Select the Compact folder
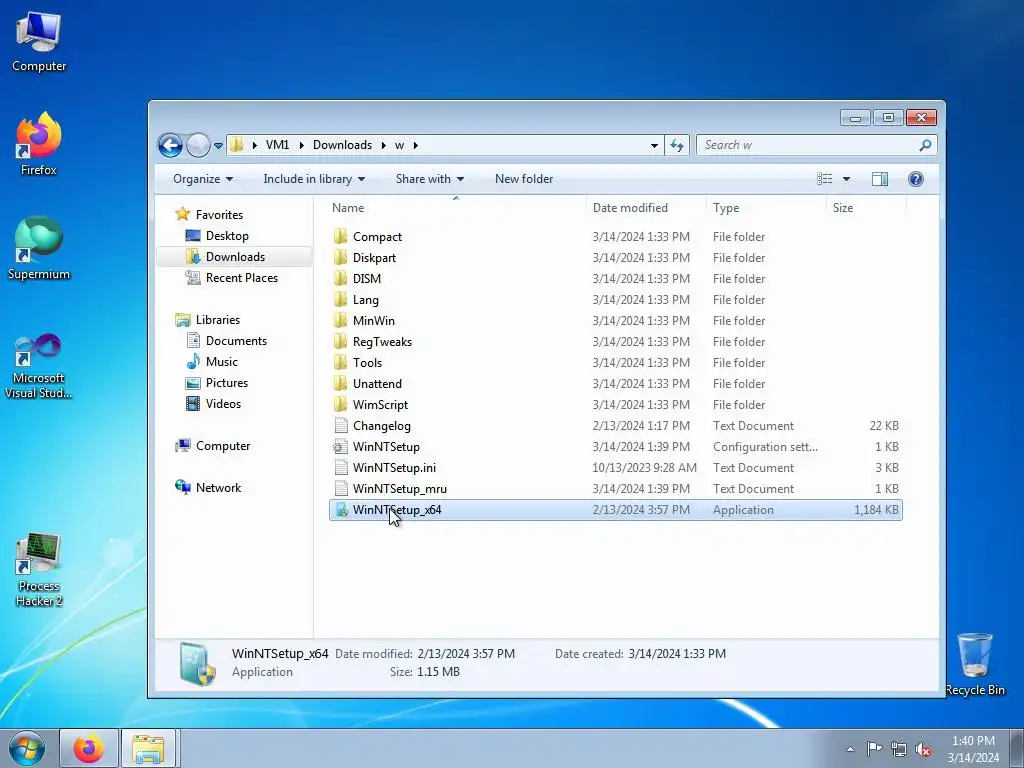The image size is (1024, 768). point(615,236)
